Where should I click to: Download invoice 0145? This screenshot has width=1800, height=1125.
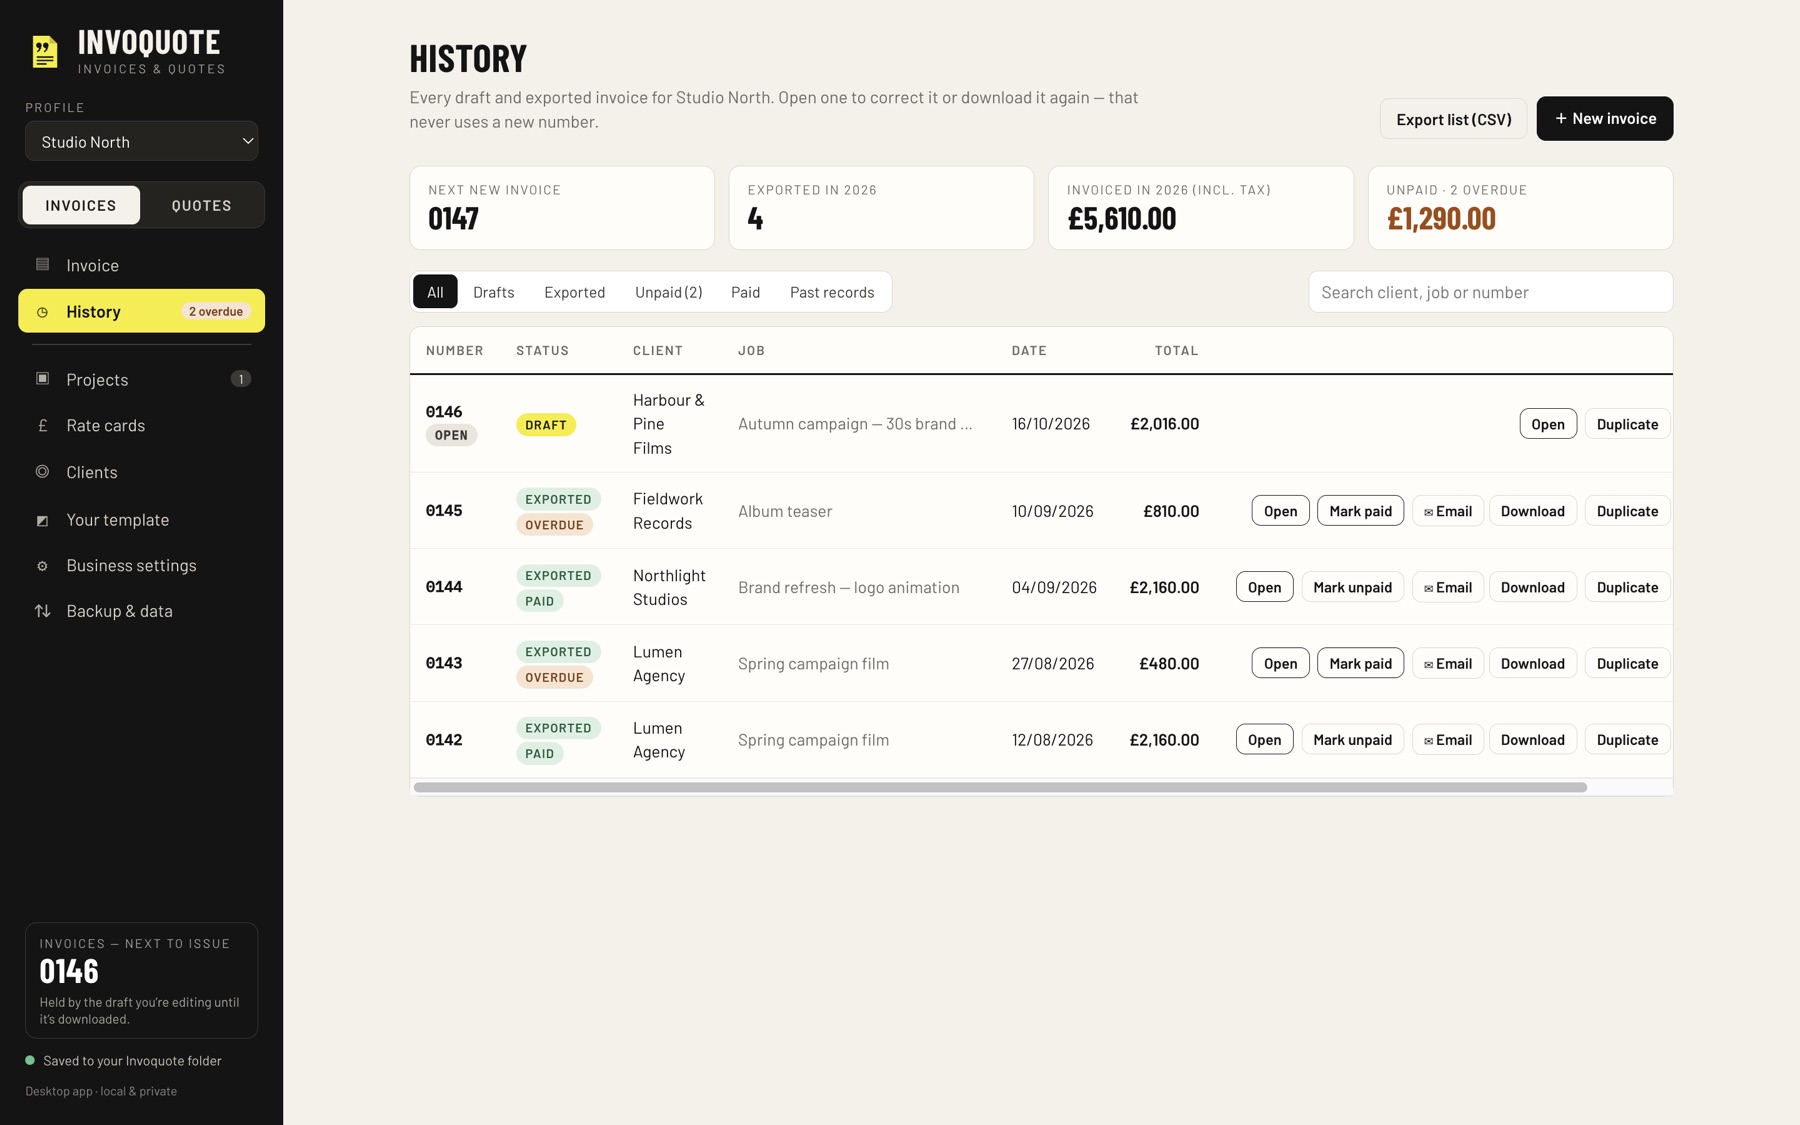pyautogui.click(x=1533, y=511)
